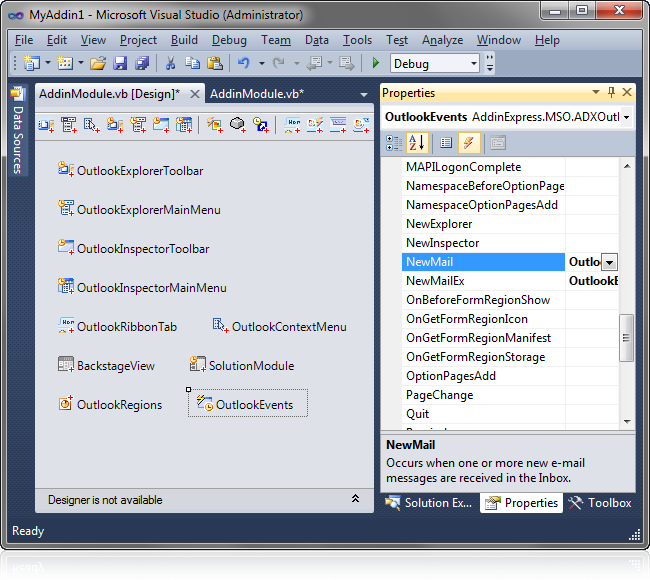Screen dimensions: 650x580
Task: Open the Debug configuration dropdown
Action: (x=473, y=64)
